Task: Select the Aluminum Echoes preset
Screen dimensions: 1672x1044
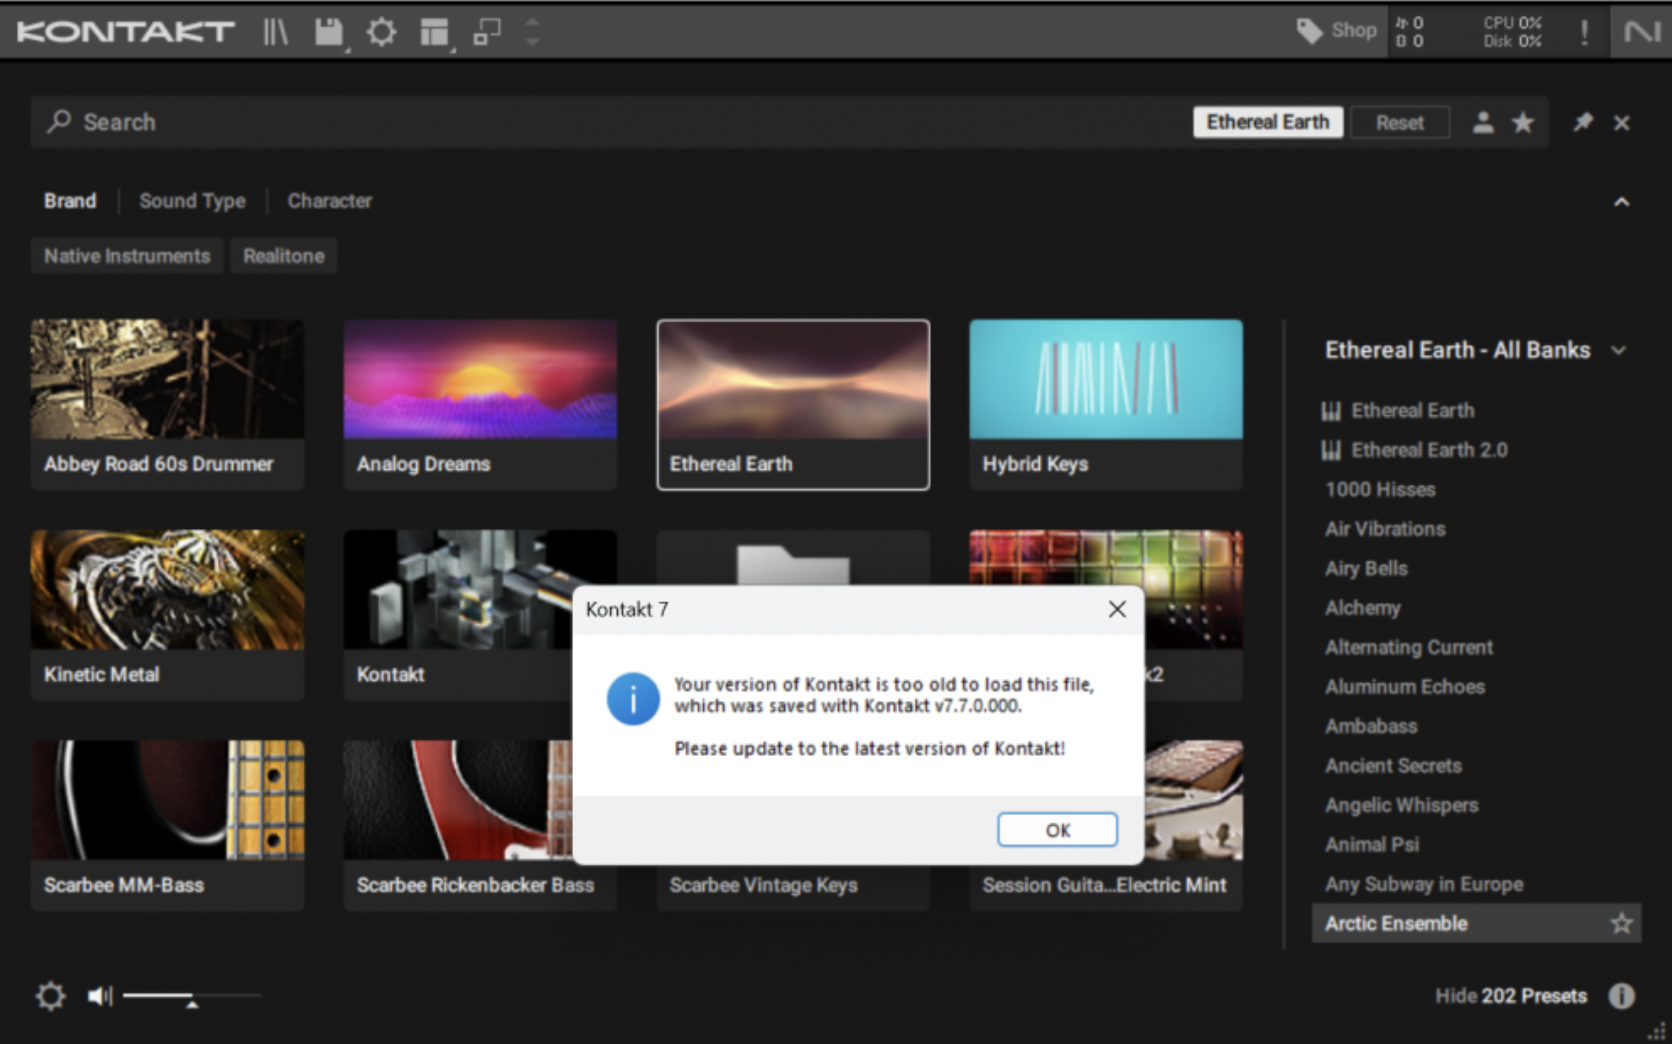Action: pos(1405,687)
